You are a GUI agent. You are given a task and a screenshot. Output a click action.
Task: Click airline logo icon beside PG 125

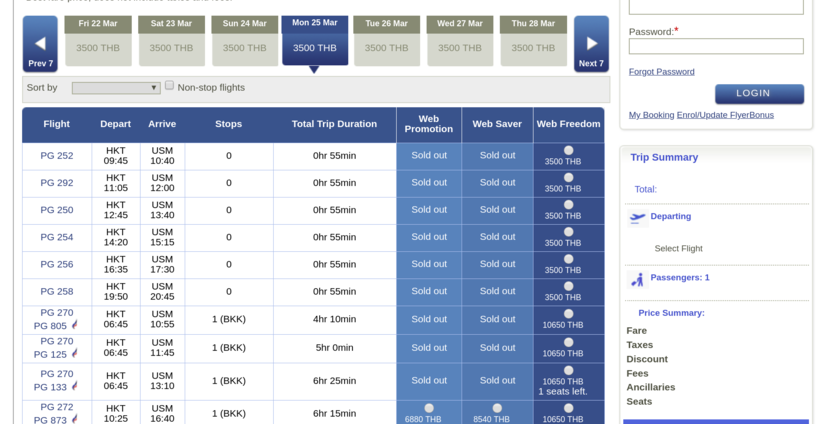[x=74, y=353]
